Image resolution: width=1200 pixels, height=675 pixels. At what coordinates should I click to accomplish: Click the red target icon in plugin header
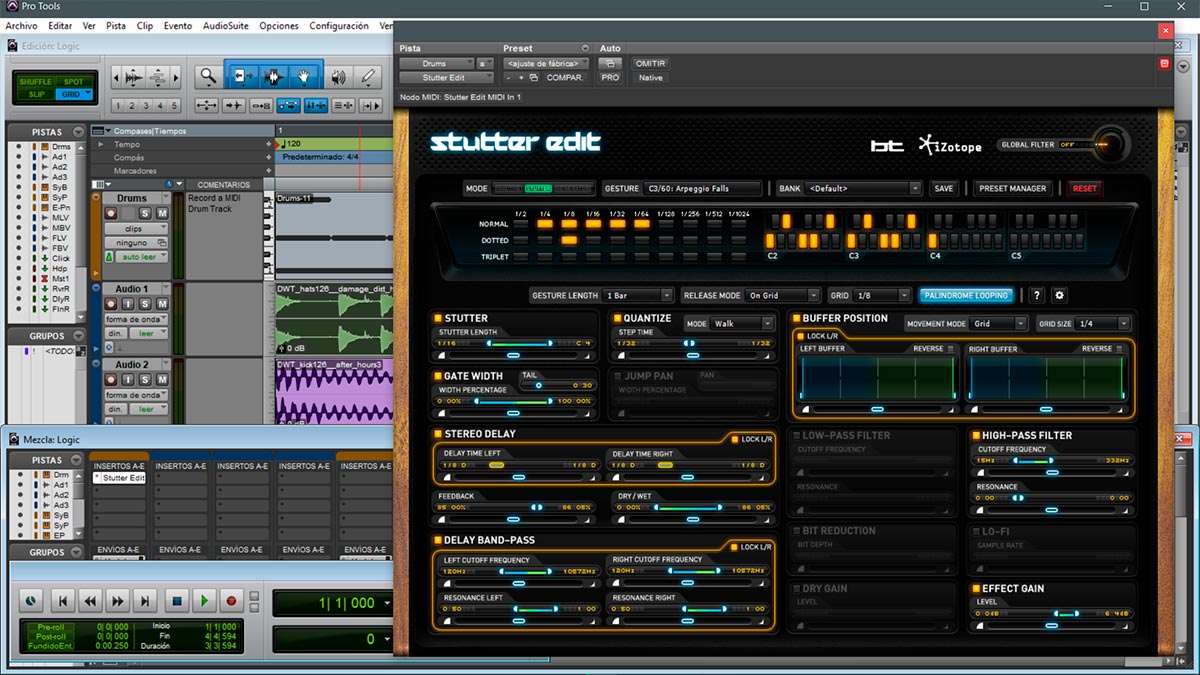tap(1164, 64)
